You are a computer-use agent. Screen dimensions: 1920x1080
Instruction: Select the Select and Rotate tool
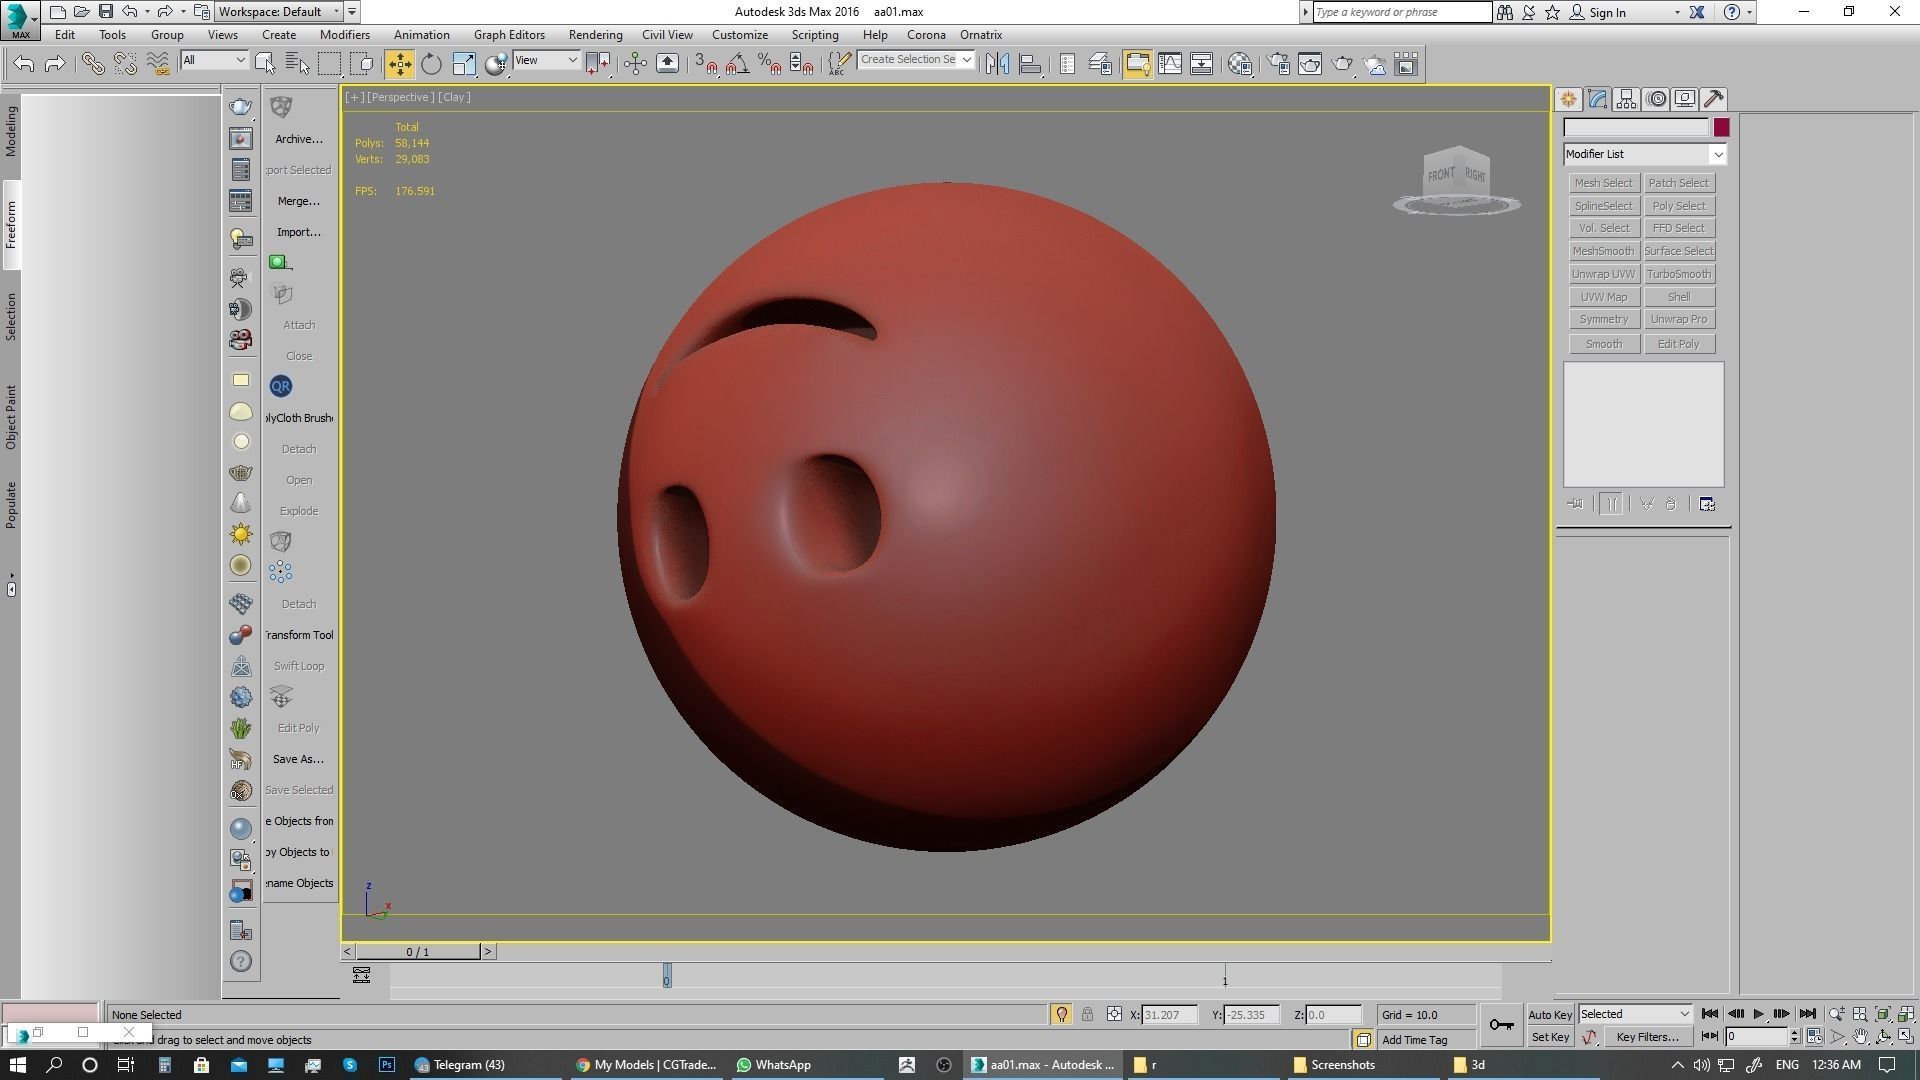pyautogui.click(x=431, y=64)
